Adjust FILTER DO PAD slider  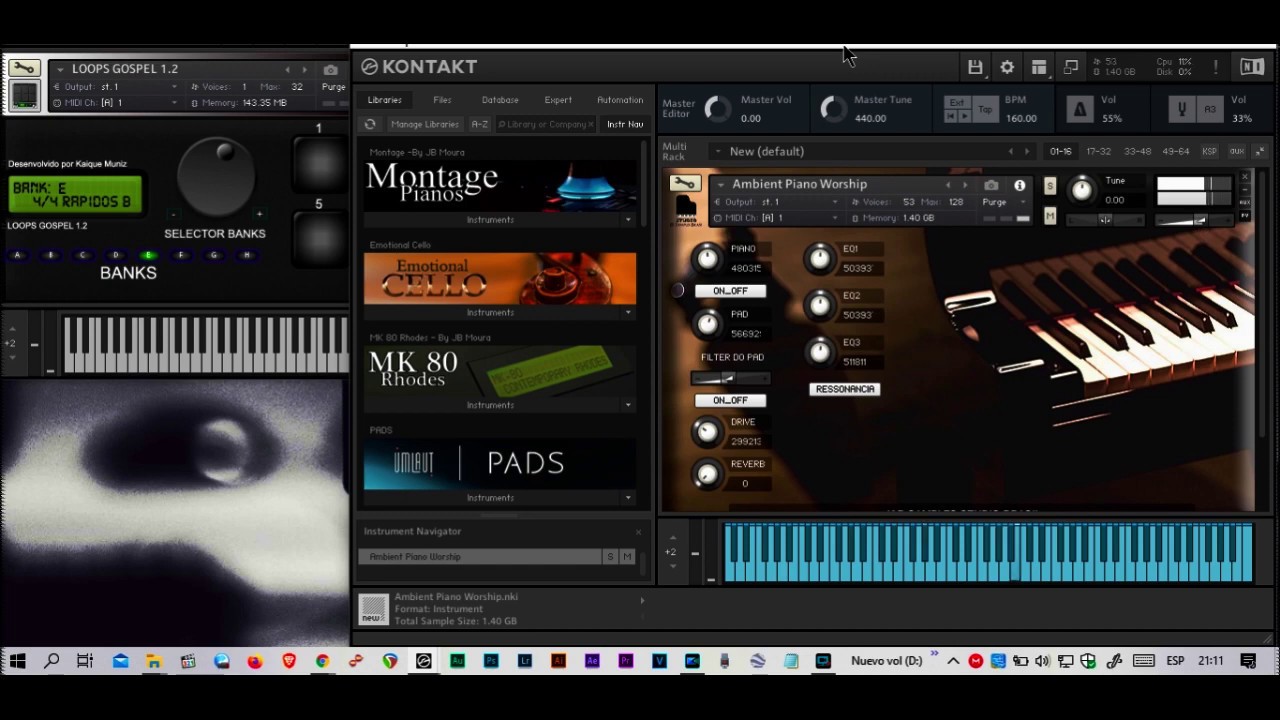(730, 378)
